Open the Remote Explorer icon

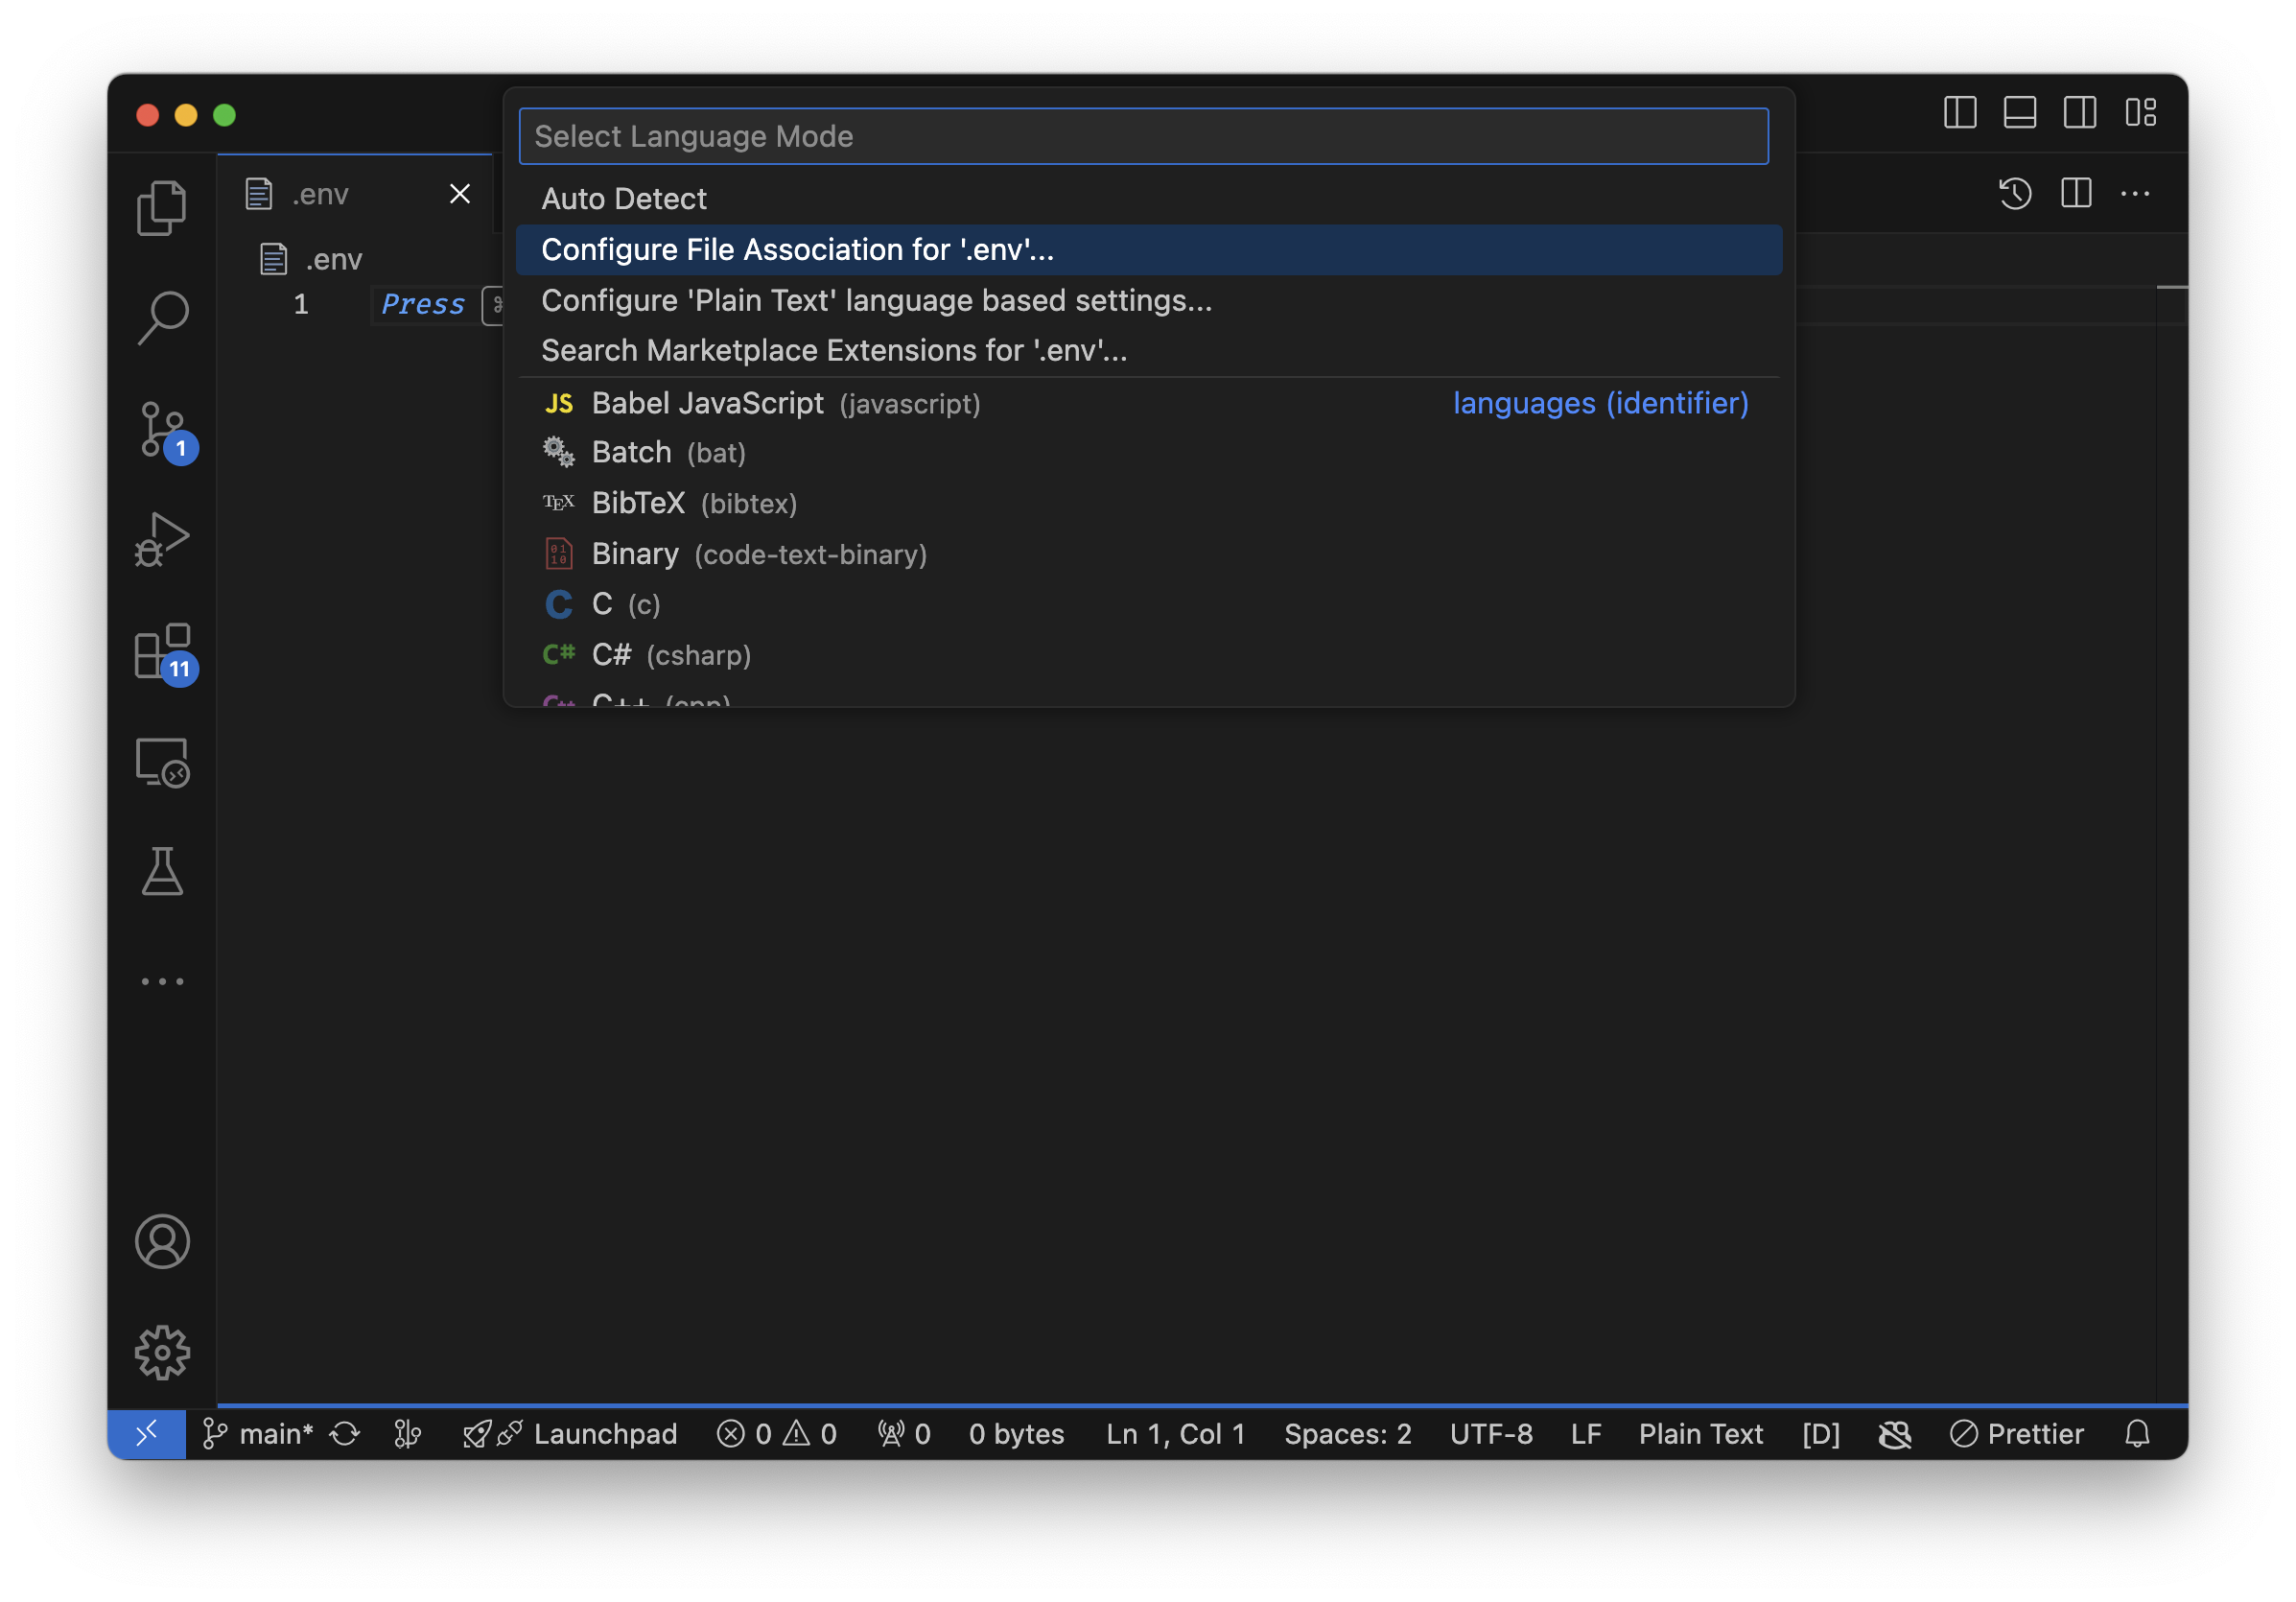pos(161,763)
